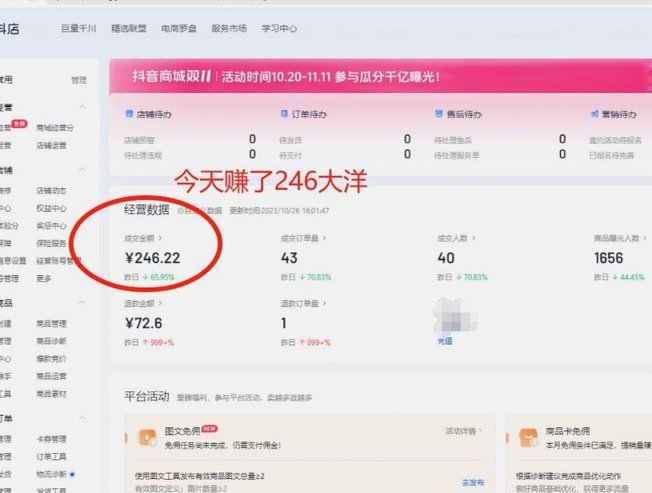Open 成交订单量 metric details arrow

(324, 238)
